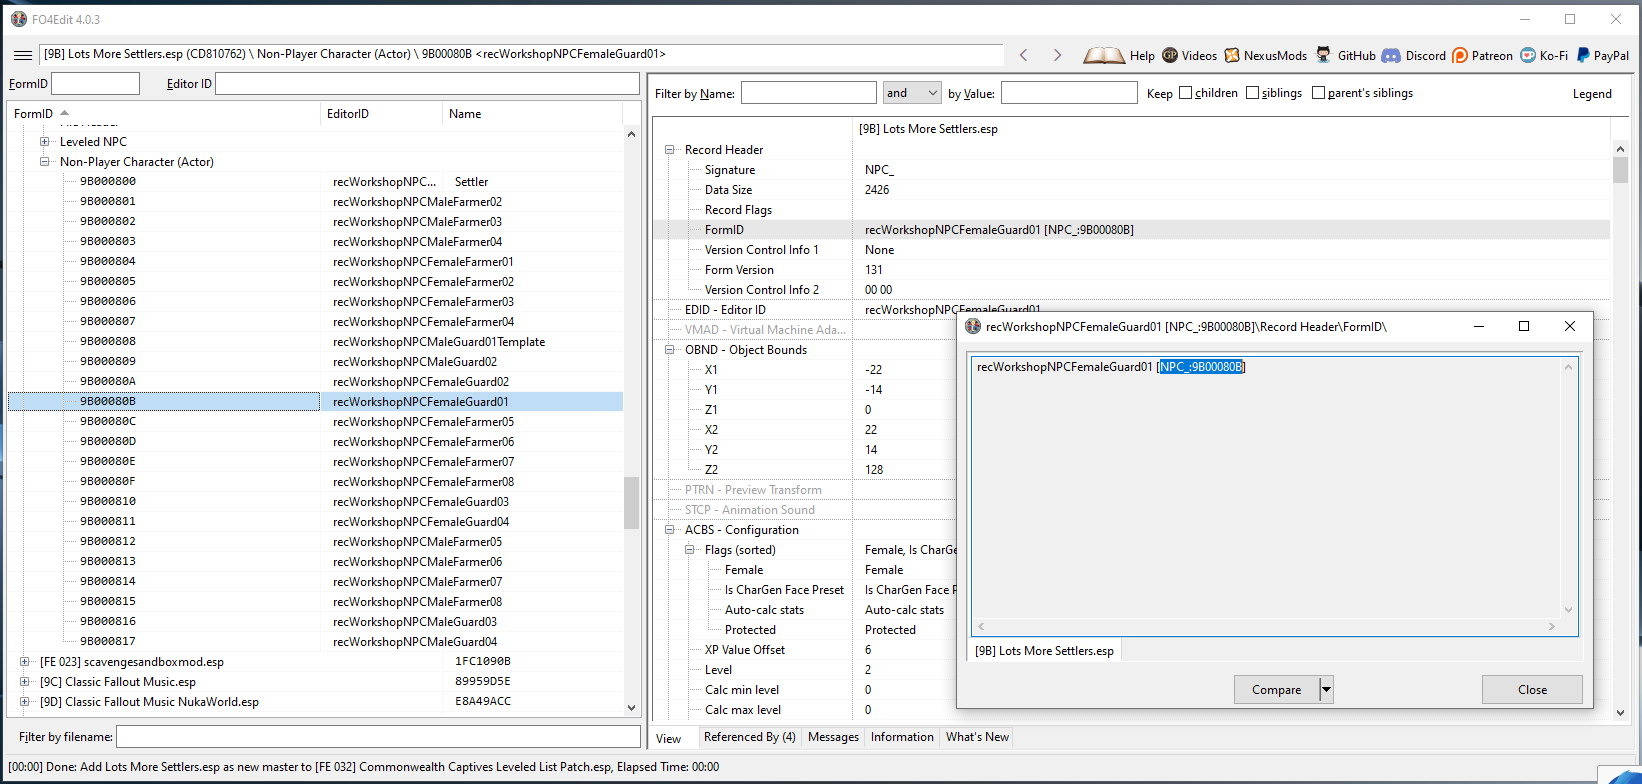Go back with the left navigation arrow
The height and width of the screenshot is (784, 1642).
tap(1023, 55)
